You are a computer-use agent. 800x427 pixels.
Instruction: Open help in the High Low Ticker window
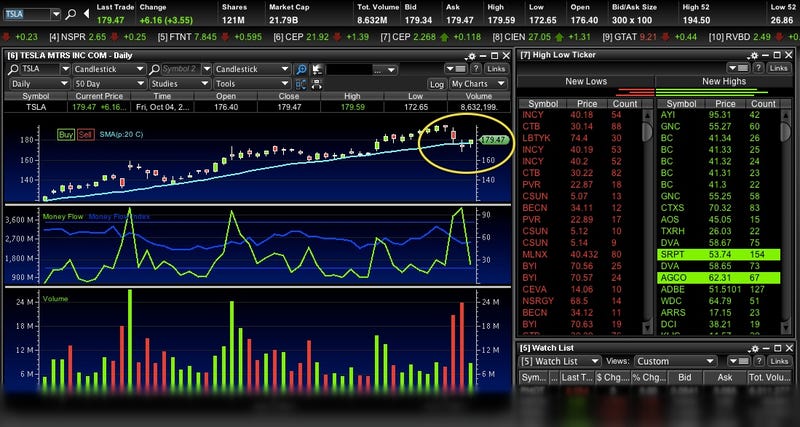coord(759,68)
